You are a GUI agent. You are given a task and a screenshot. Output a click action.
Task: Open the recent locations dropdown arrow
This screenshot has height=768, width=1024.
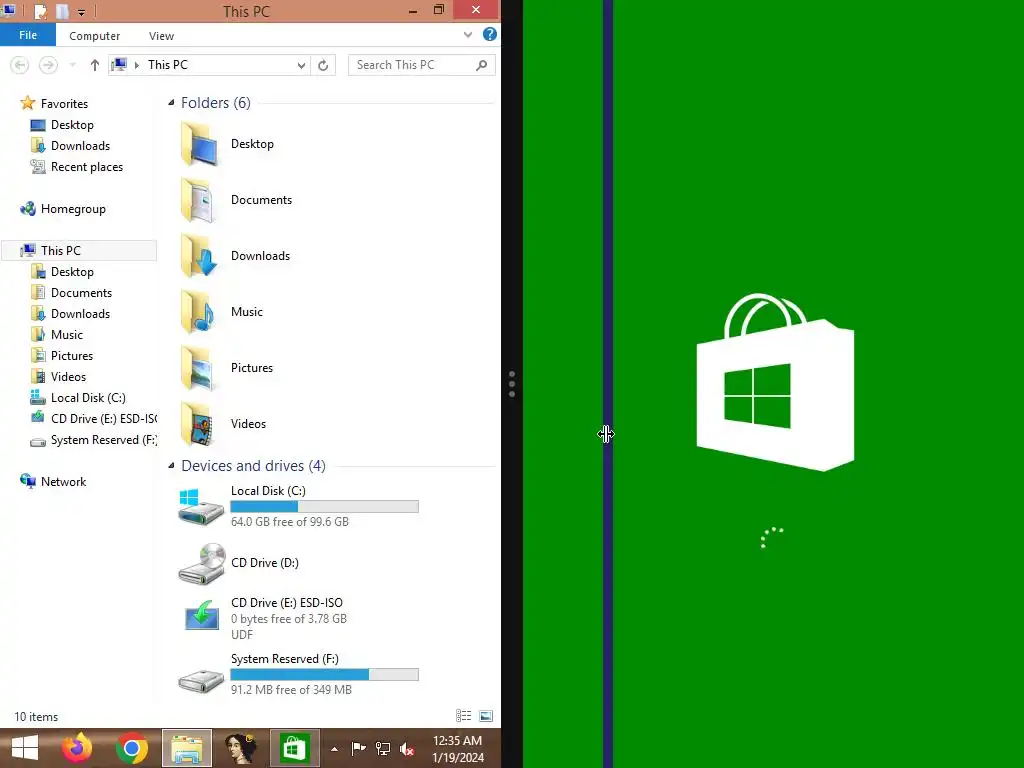tap(72, 65)
